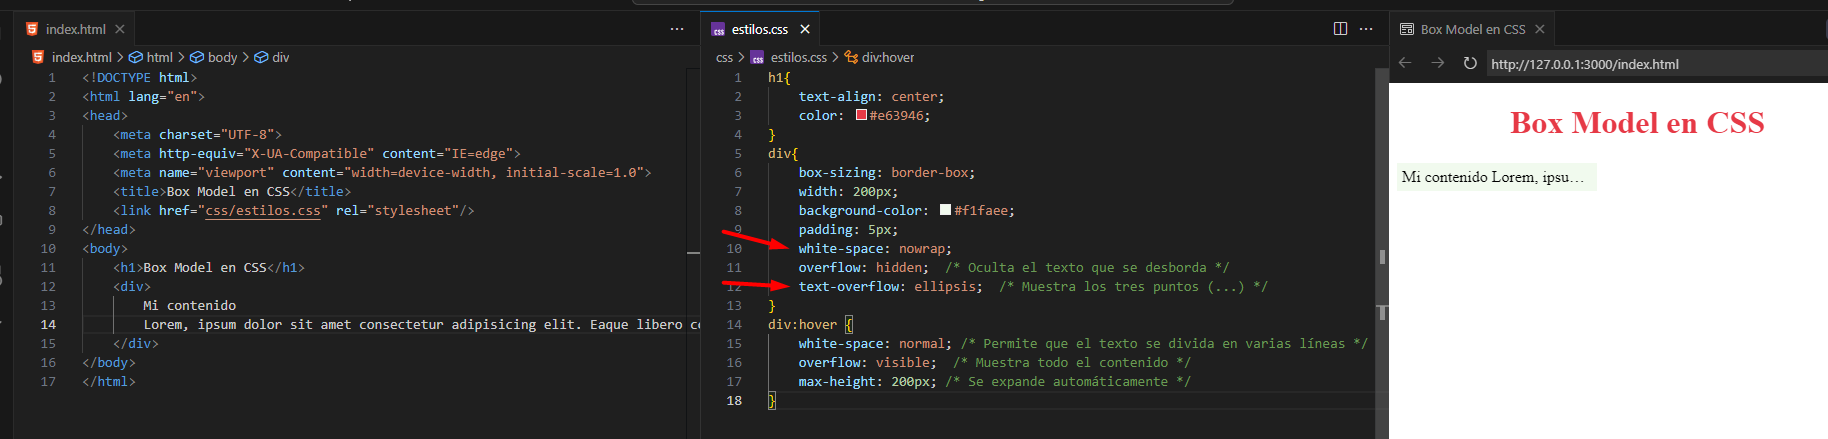Switch to the index.html editor tab
1828x439 pixels.
[x=75, y=29]
